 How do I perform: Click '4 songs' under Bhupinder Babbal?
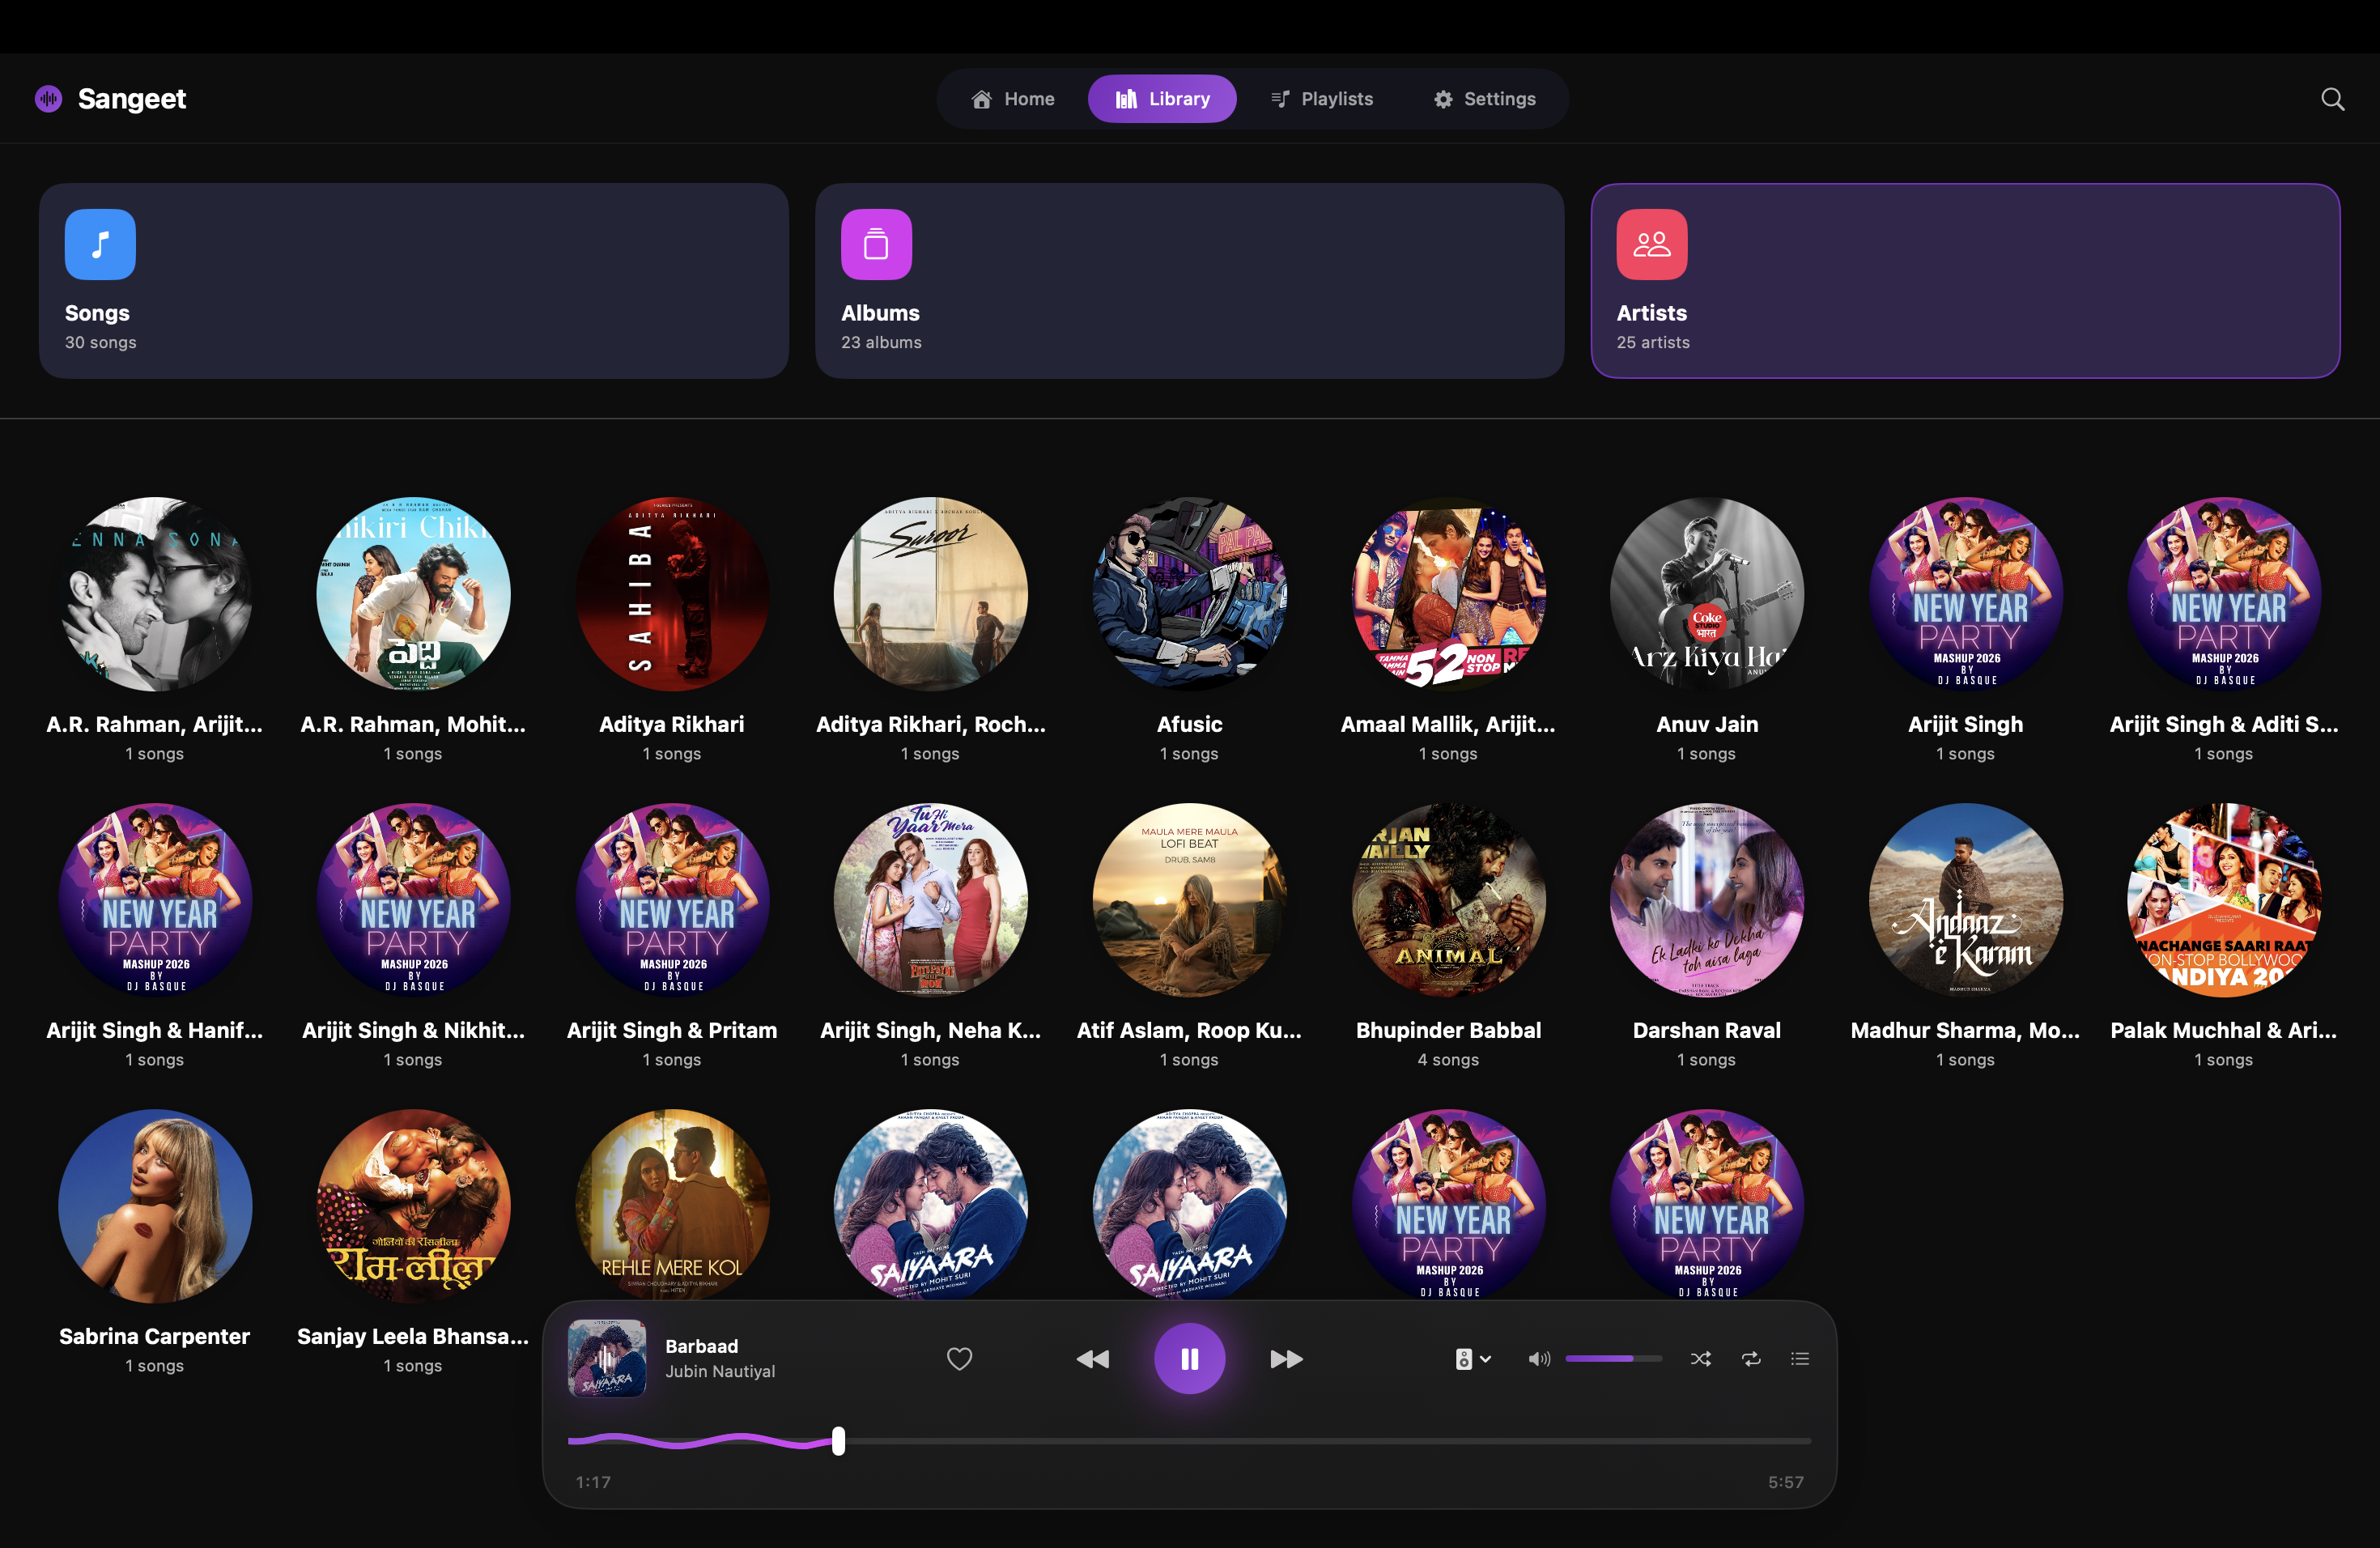pos(1448,1059)
